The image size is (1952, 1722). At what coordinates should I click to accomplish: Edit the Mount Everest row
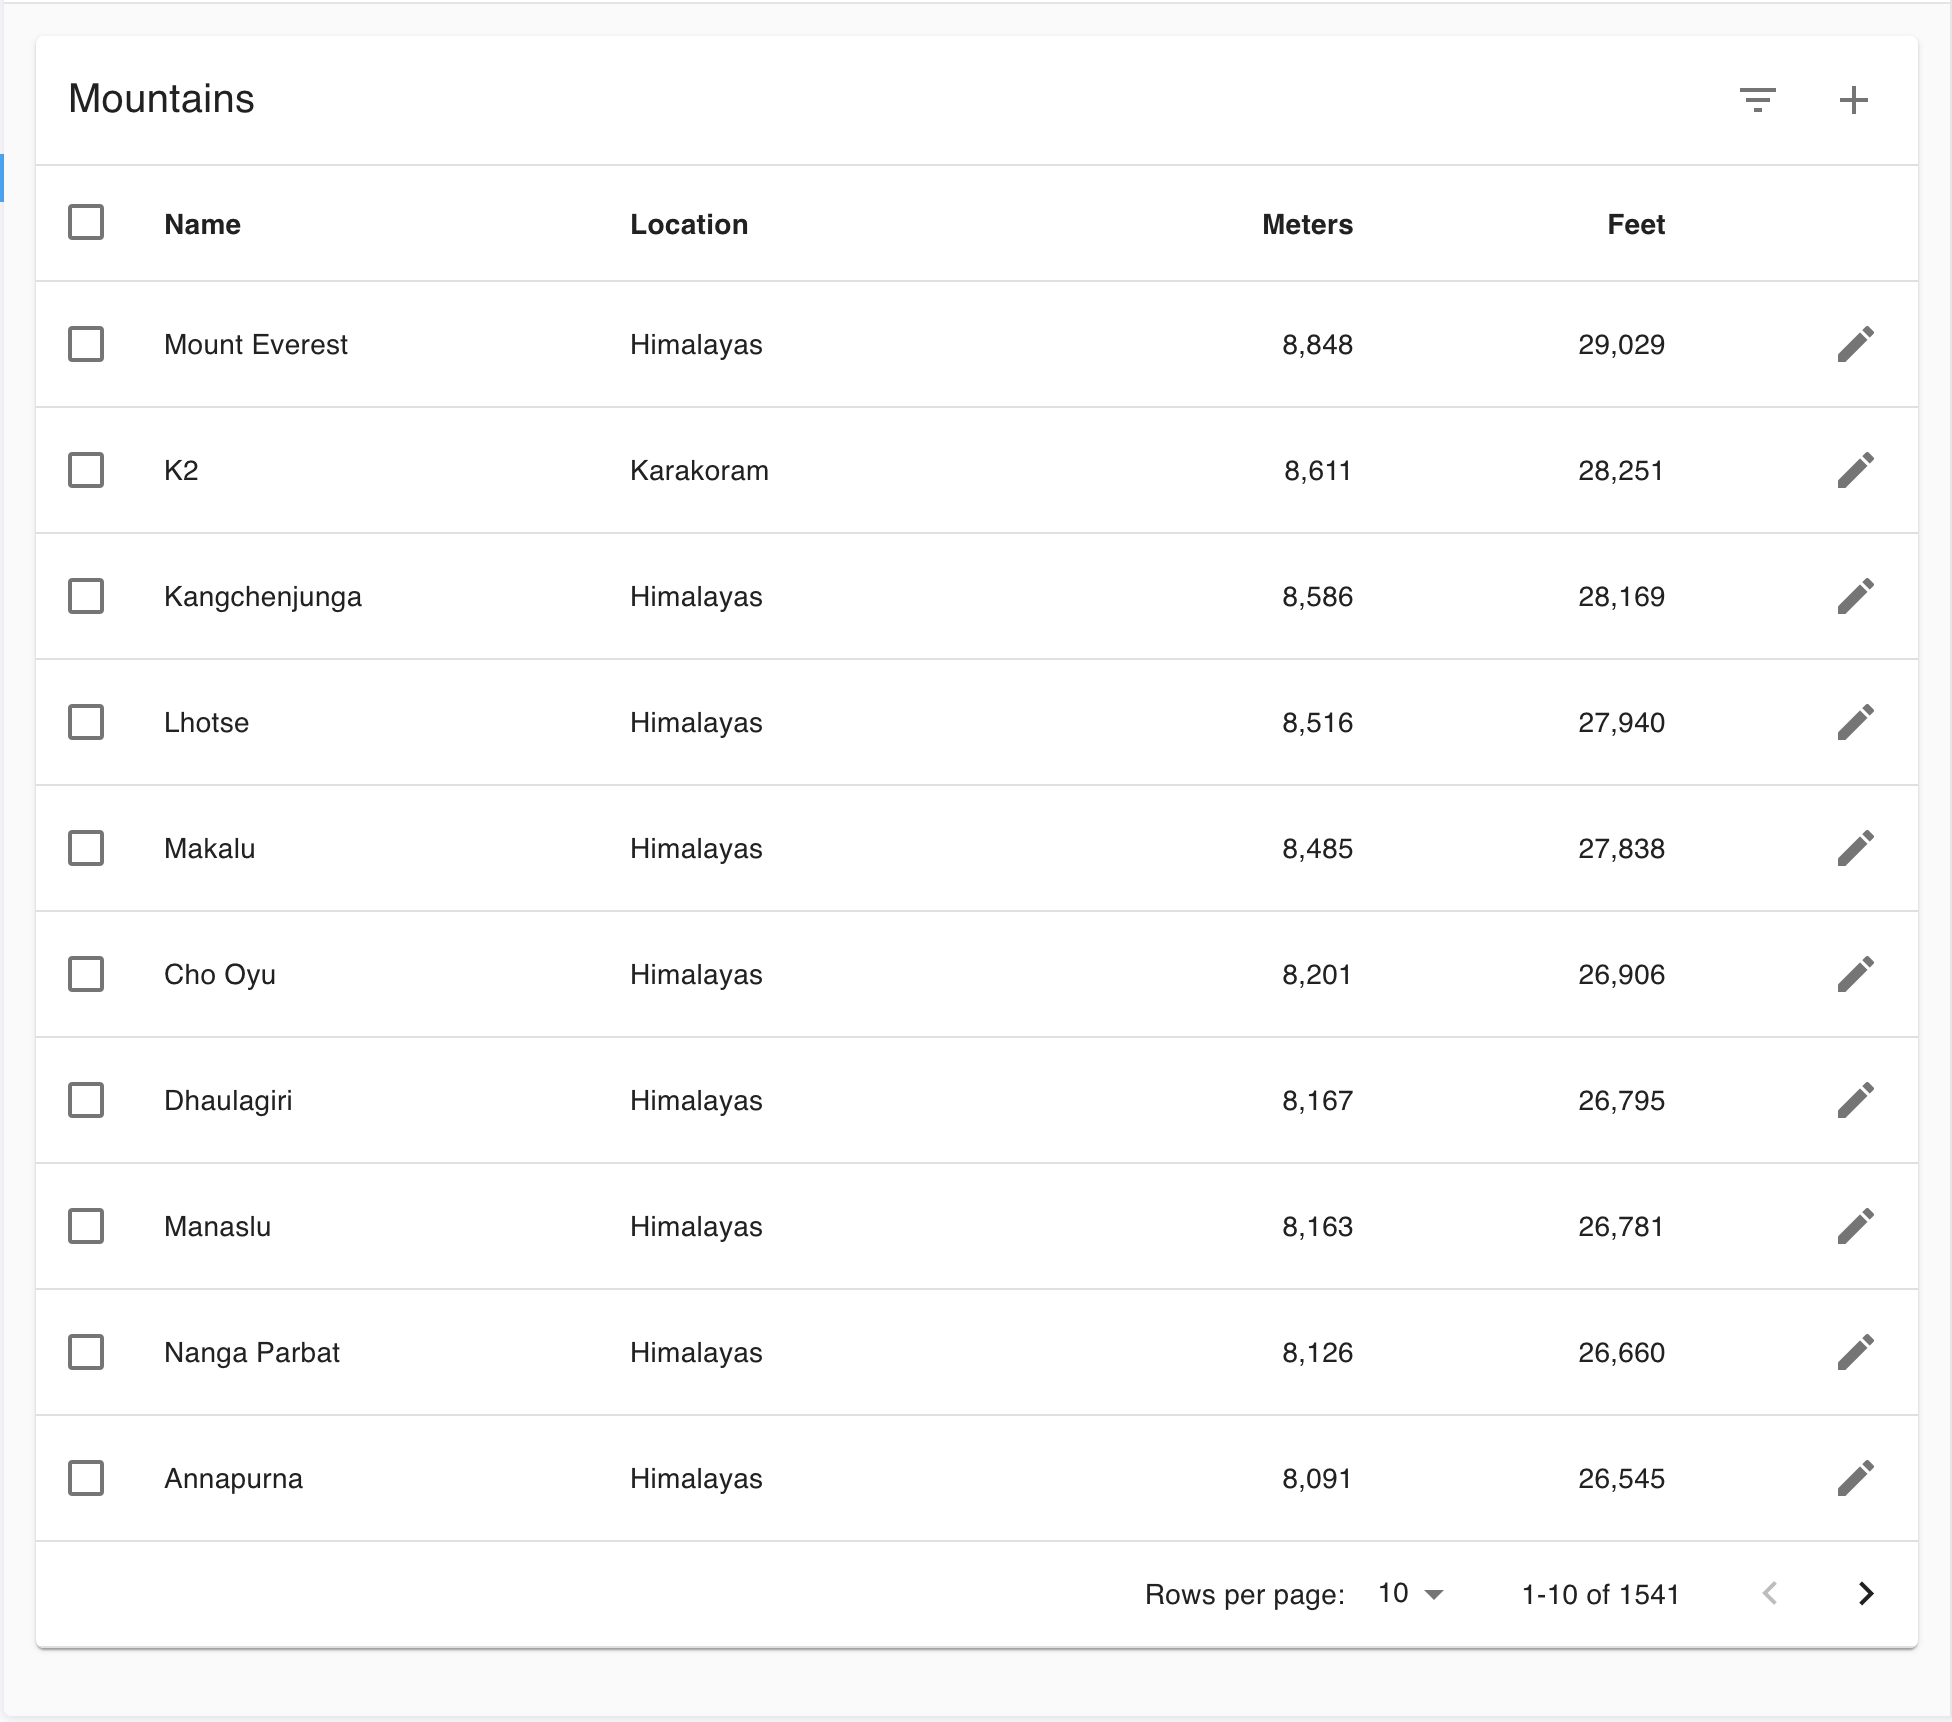point(1855,344)
